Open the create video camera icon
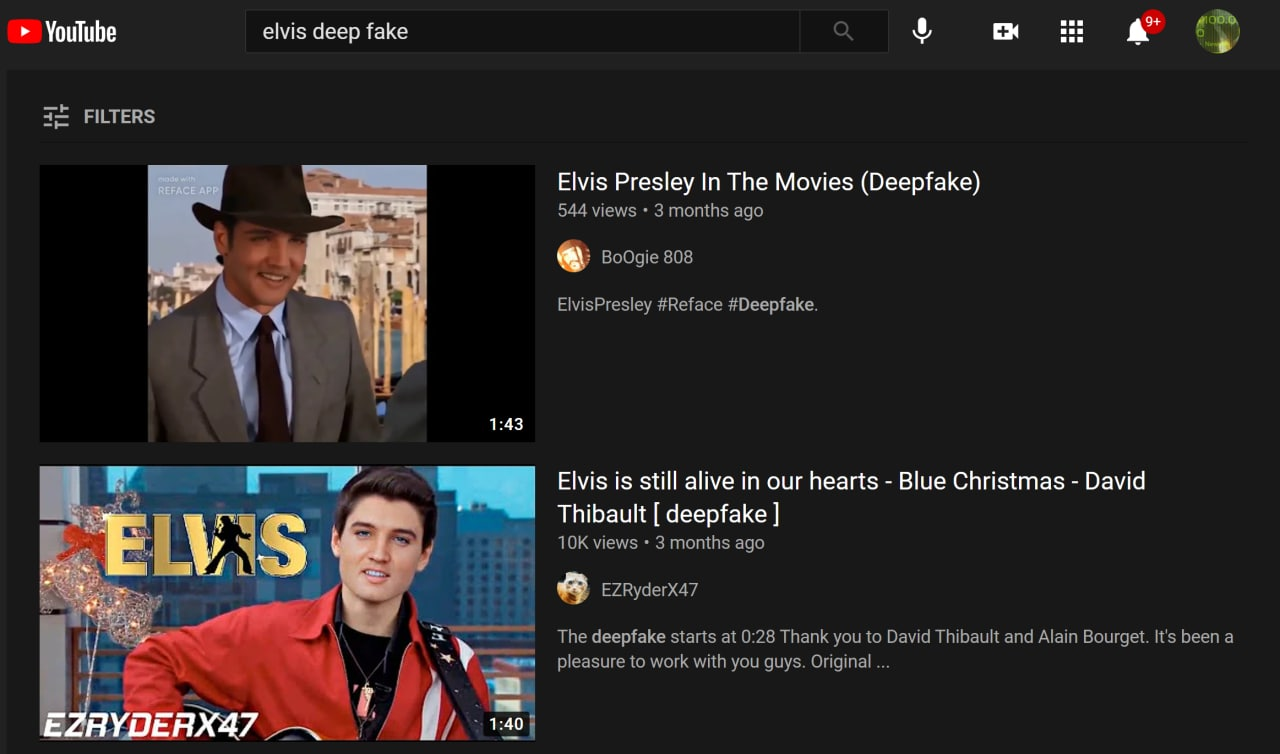This screenshot has width=1280, height=754. 1005,32
